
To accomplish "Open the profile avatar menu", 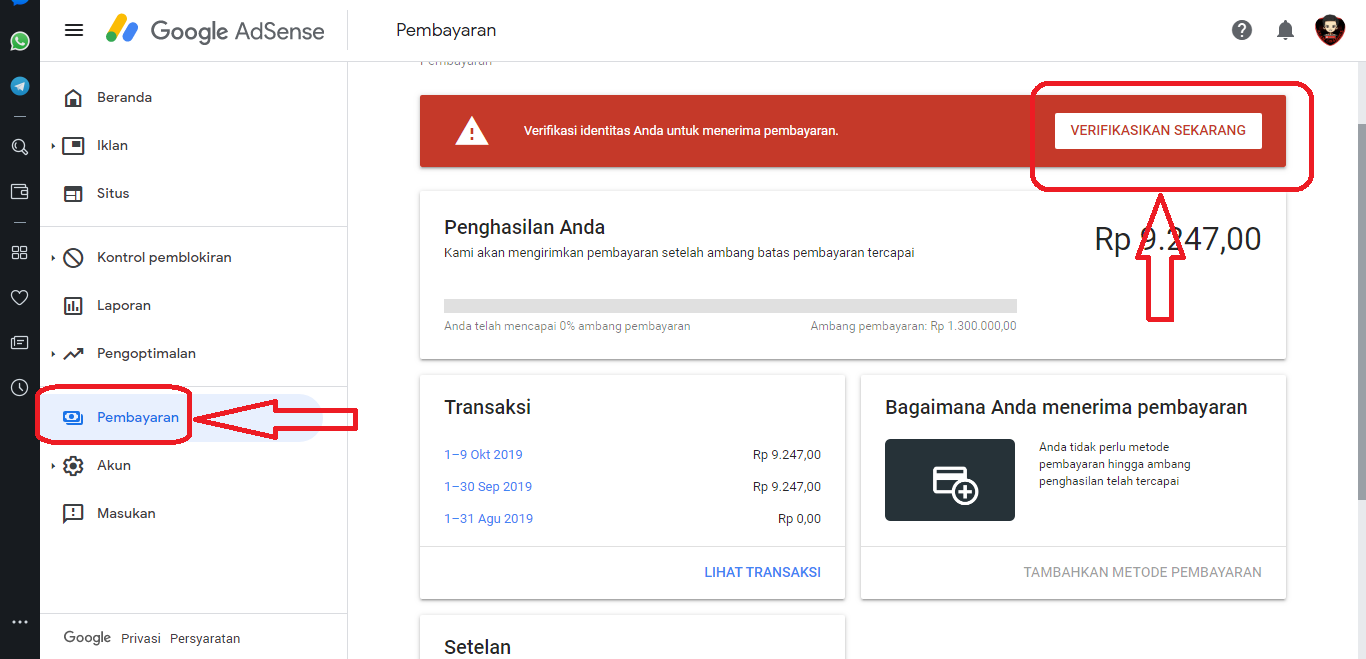I will [x=1330, y=30].
